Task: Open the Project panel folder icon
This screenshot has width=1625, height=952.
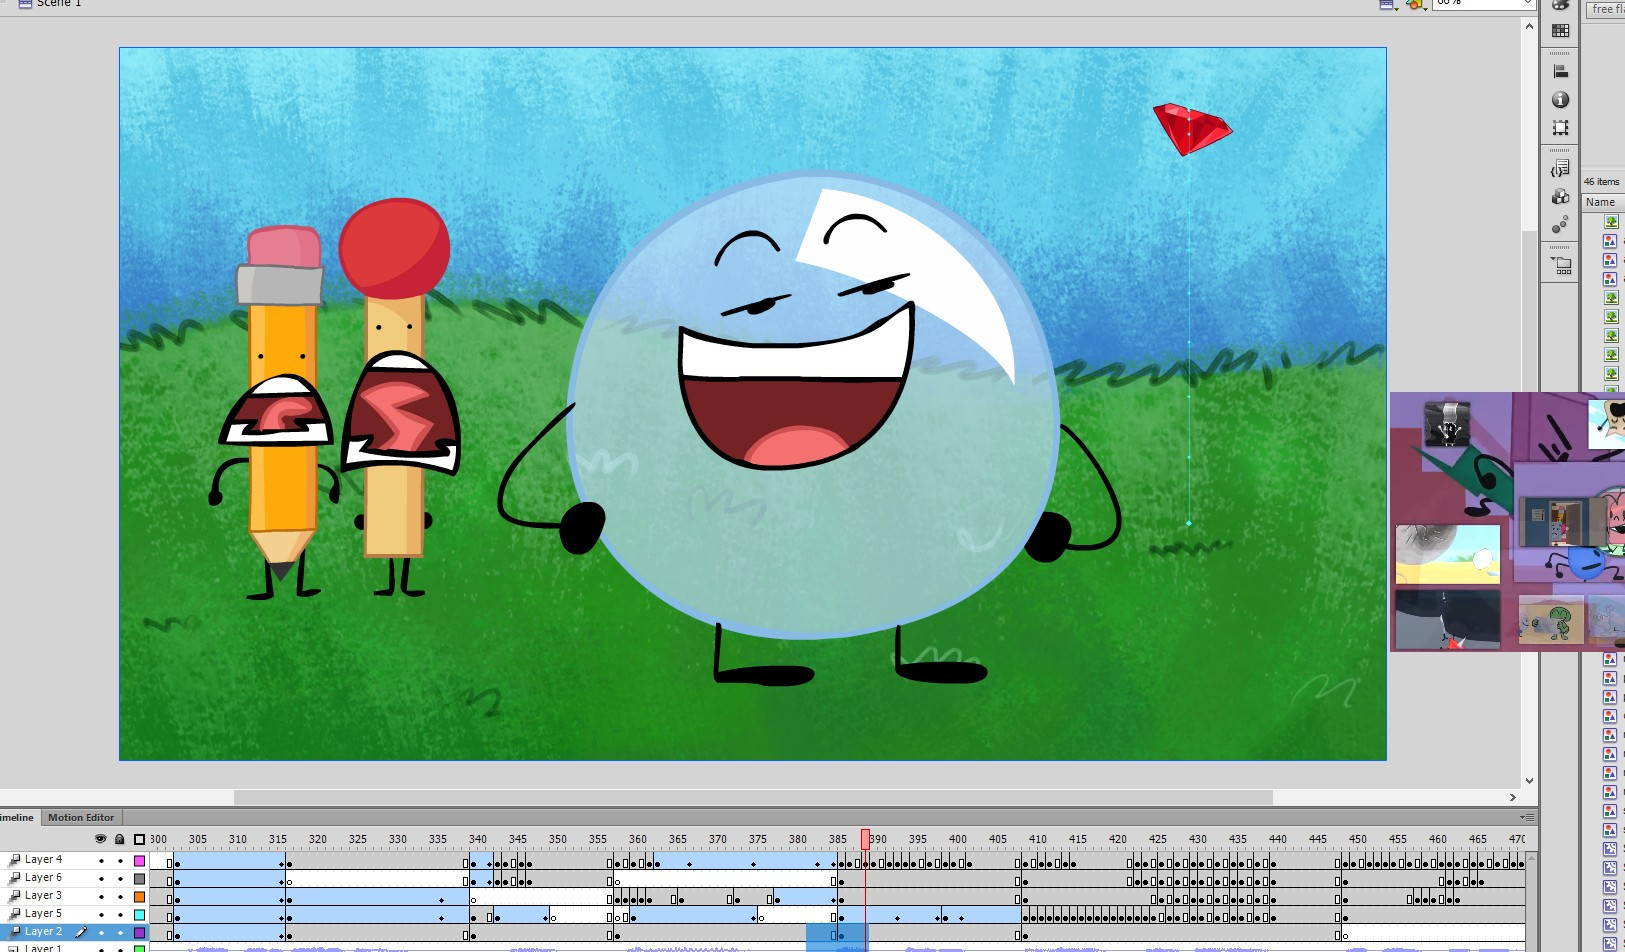Action: click(1561, 266)
